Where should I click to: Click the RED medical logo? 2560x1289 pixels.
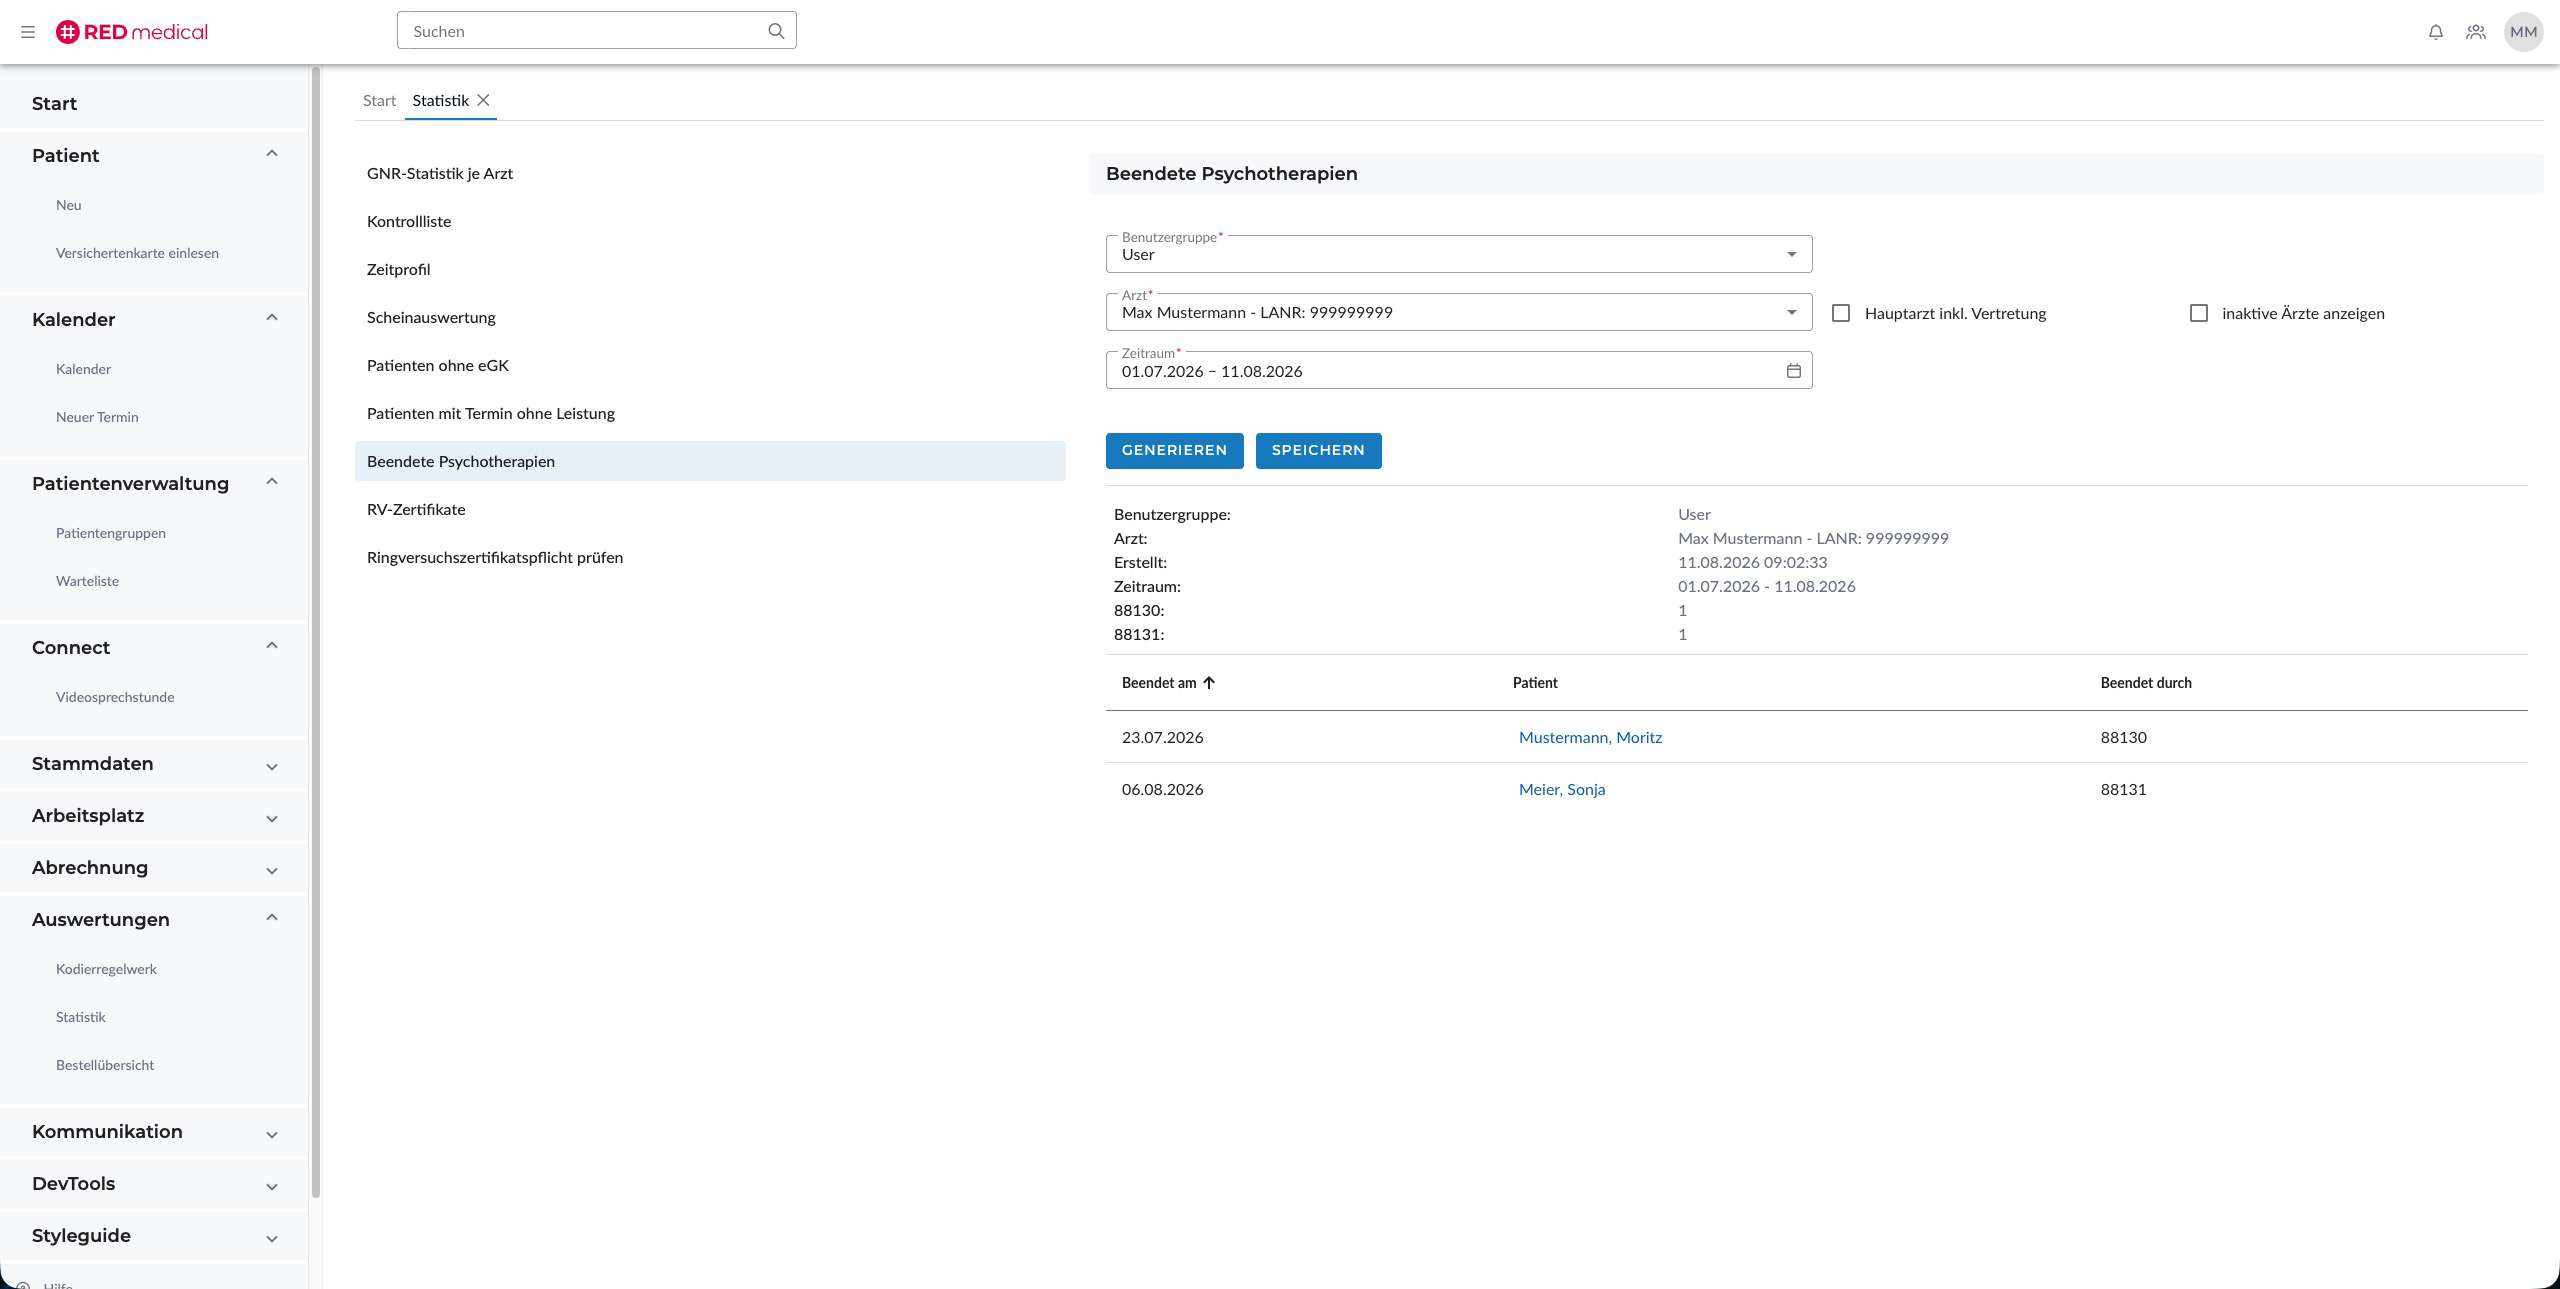coord(132,32)
